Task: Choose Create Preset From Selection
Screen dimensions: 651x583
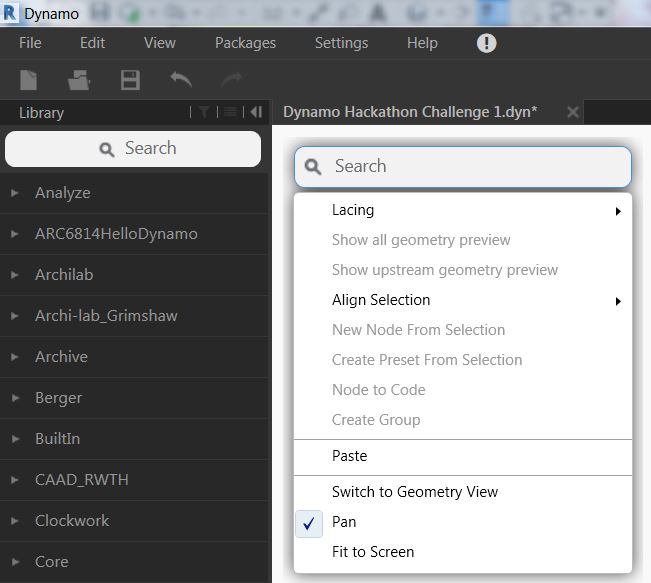Action: tap(463, 360)
